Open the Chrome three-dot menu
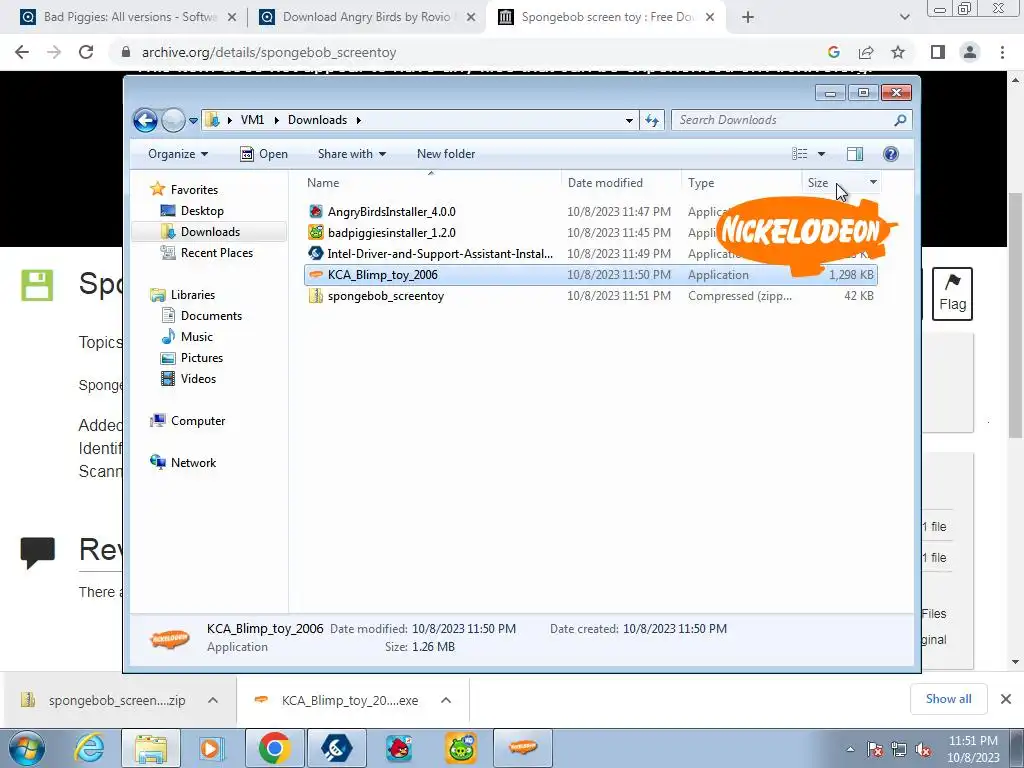1024x768 pixels. pos(1002,52)
